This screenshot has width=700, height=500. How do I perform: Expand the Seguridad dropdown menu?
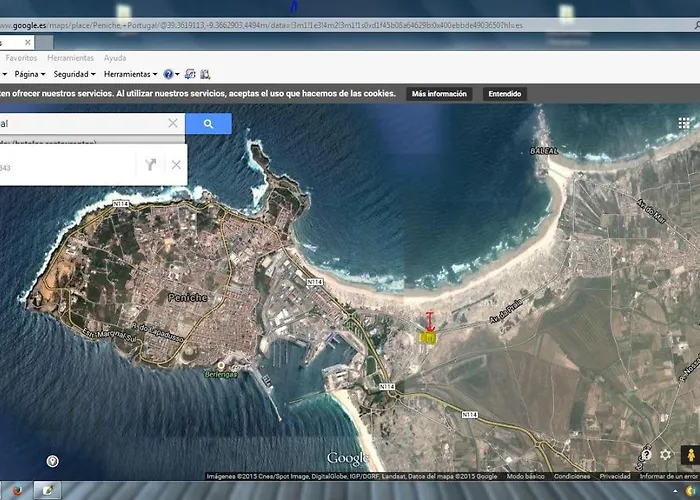(x=74, y=74)
